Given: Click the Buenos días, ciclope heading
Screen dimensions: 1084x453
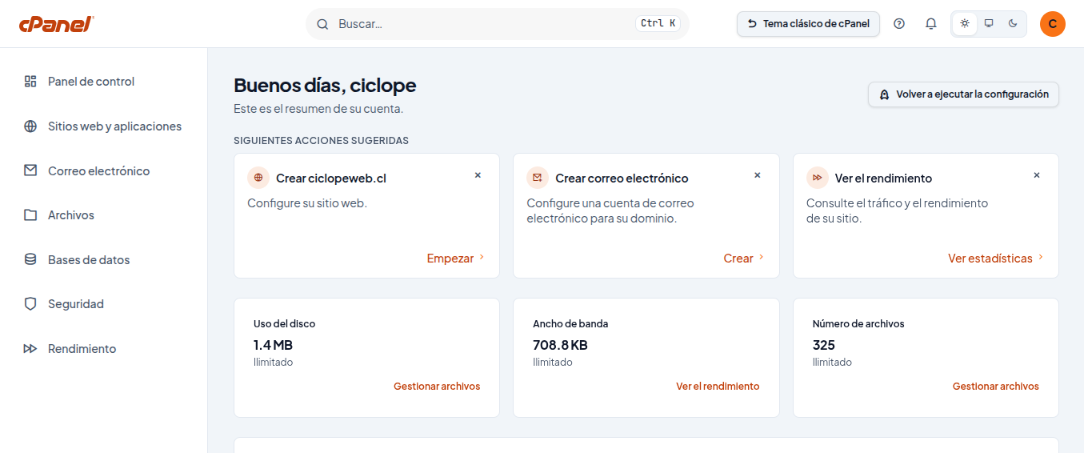Looking at the screenshot, I should 325,86.
